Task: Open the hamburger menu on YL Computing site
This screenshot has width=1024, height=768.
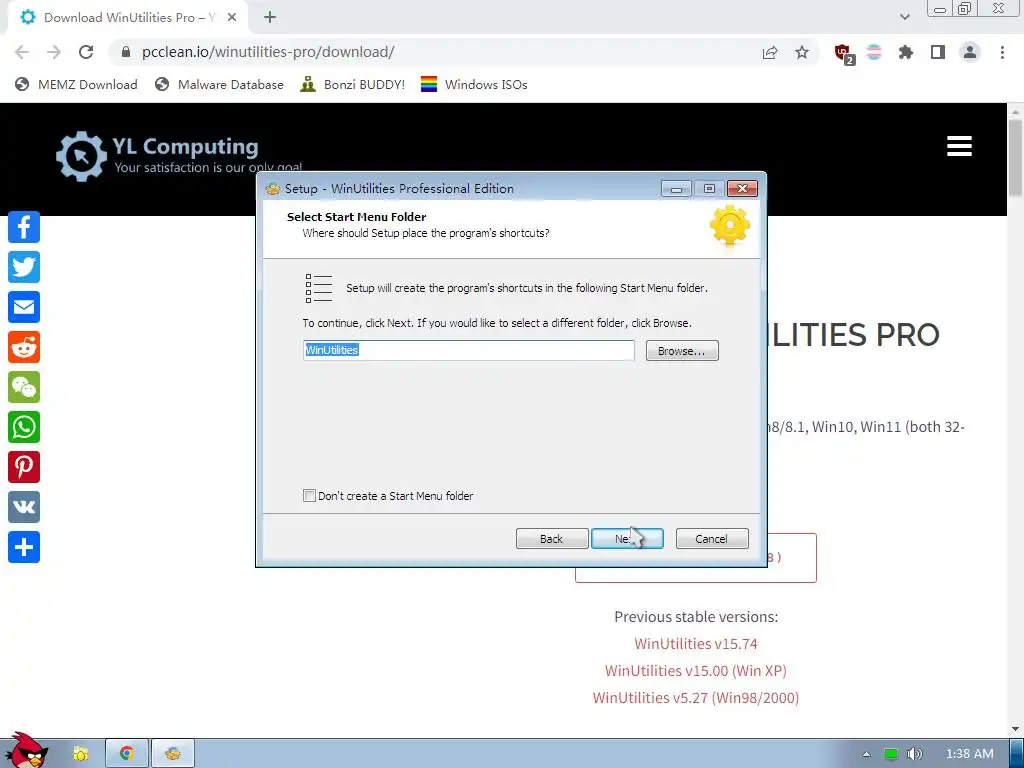Action: 959,146
